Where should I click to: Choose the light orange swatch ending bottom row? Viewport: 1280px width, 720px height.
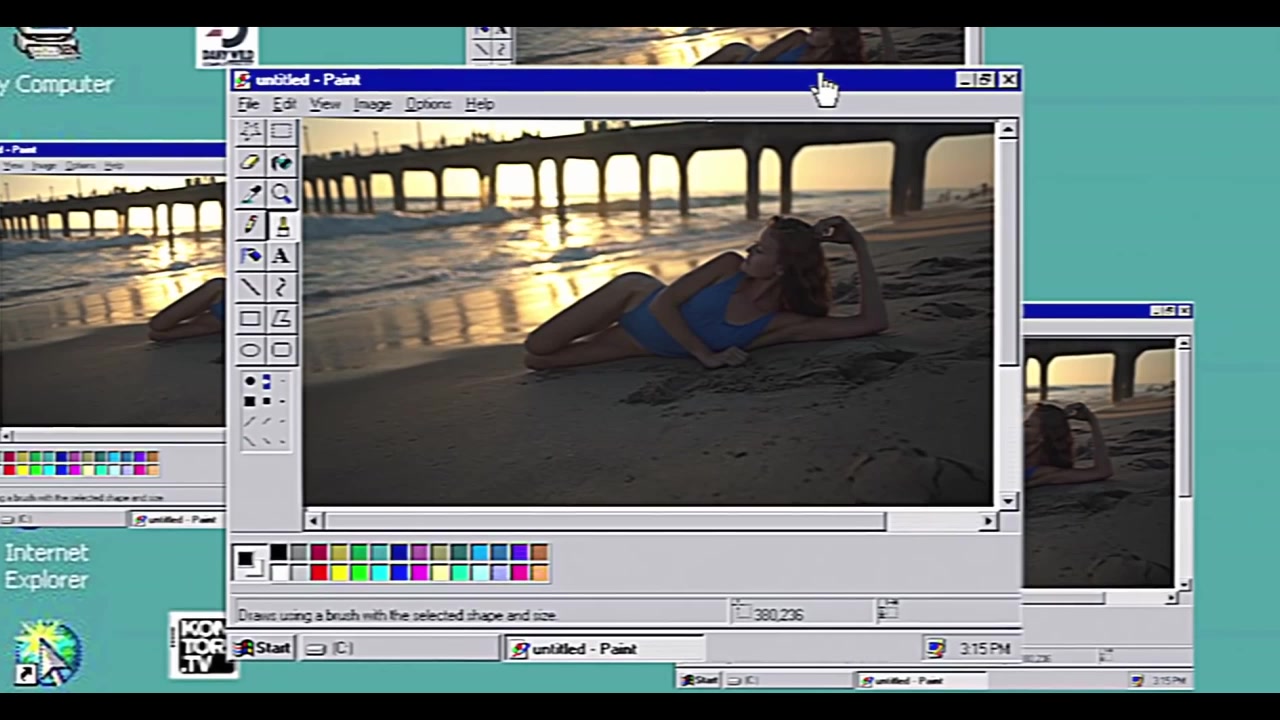click(x=539, y=572)
